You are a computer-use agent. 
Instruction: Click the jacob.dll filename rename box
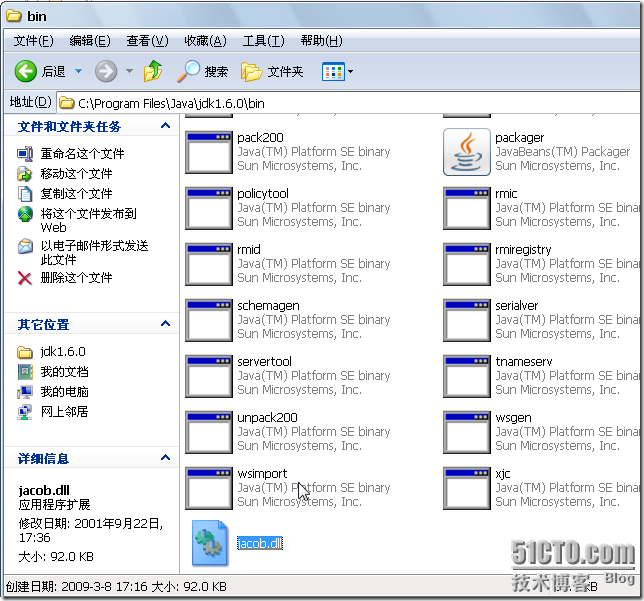coord(260,543)
